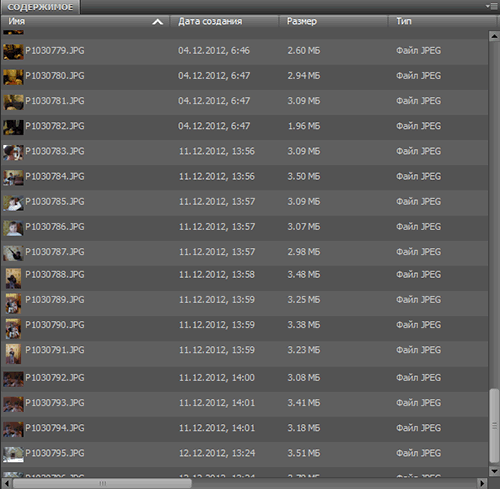Click the vertical scrollbar up arrow
This screenshot has width=500, height=489.
(x=494, y=36)
